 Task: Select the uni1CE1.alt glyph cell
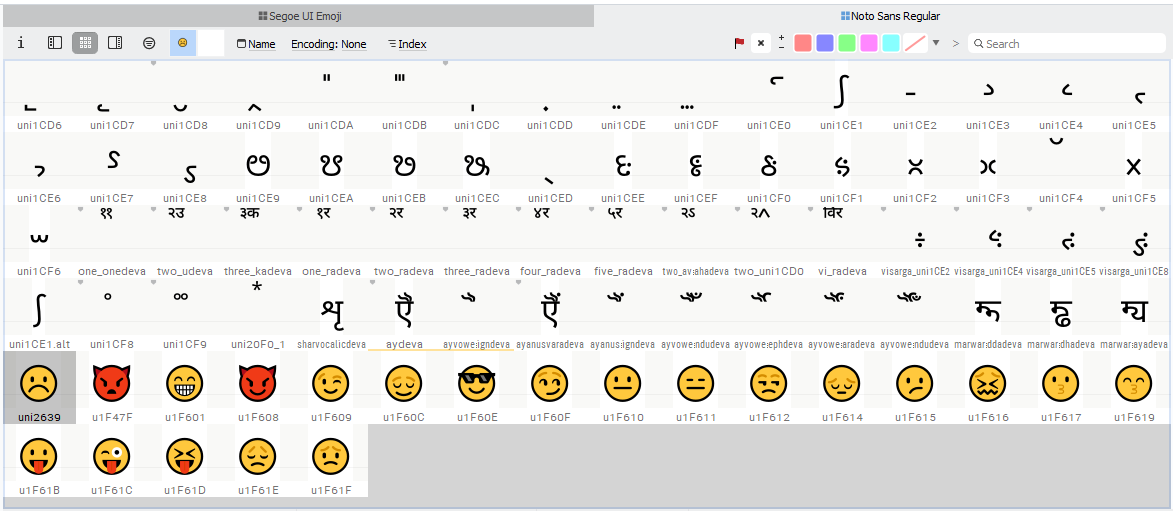click(x=40, y=314)
